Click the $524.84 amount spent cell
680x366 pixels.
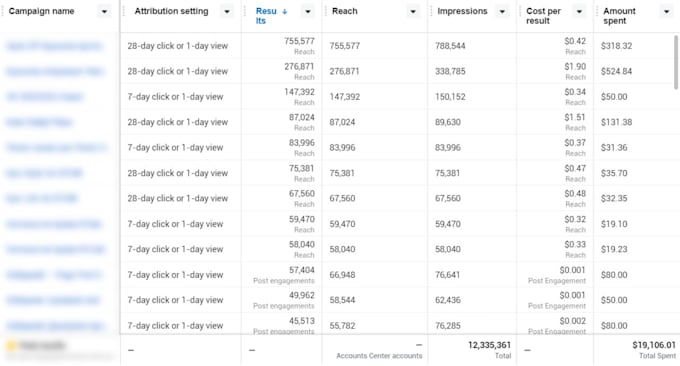616,71
